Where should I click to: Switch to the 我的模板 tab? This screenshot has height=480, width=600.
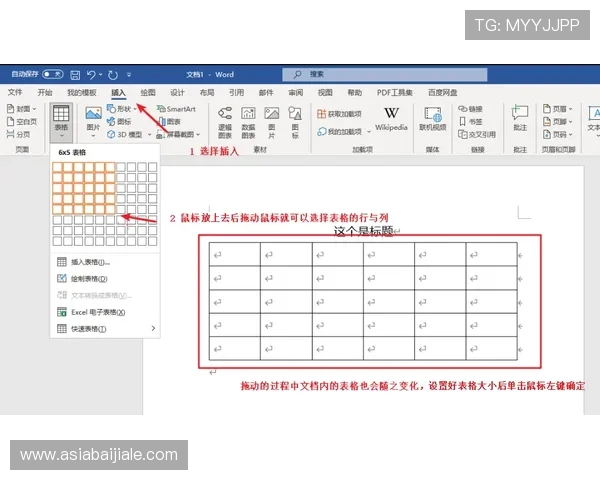coord(82,92)
